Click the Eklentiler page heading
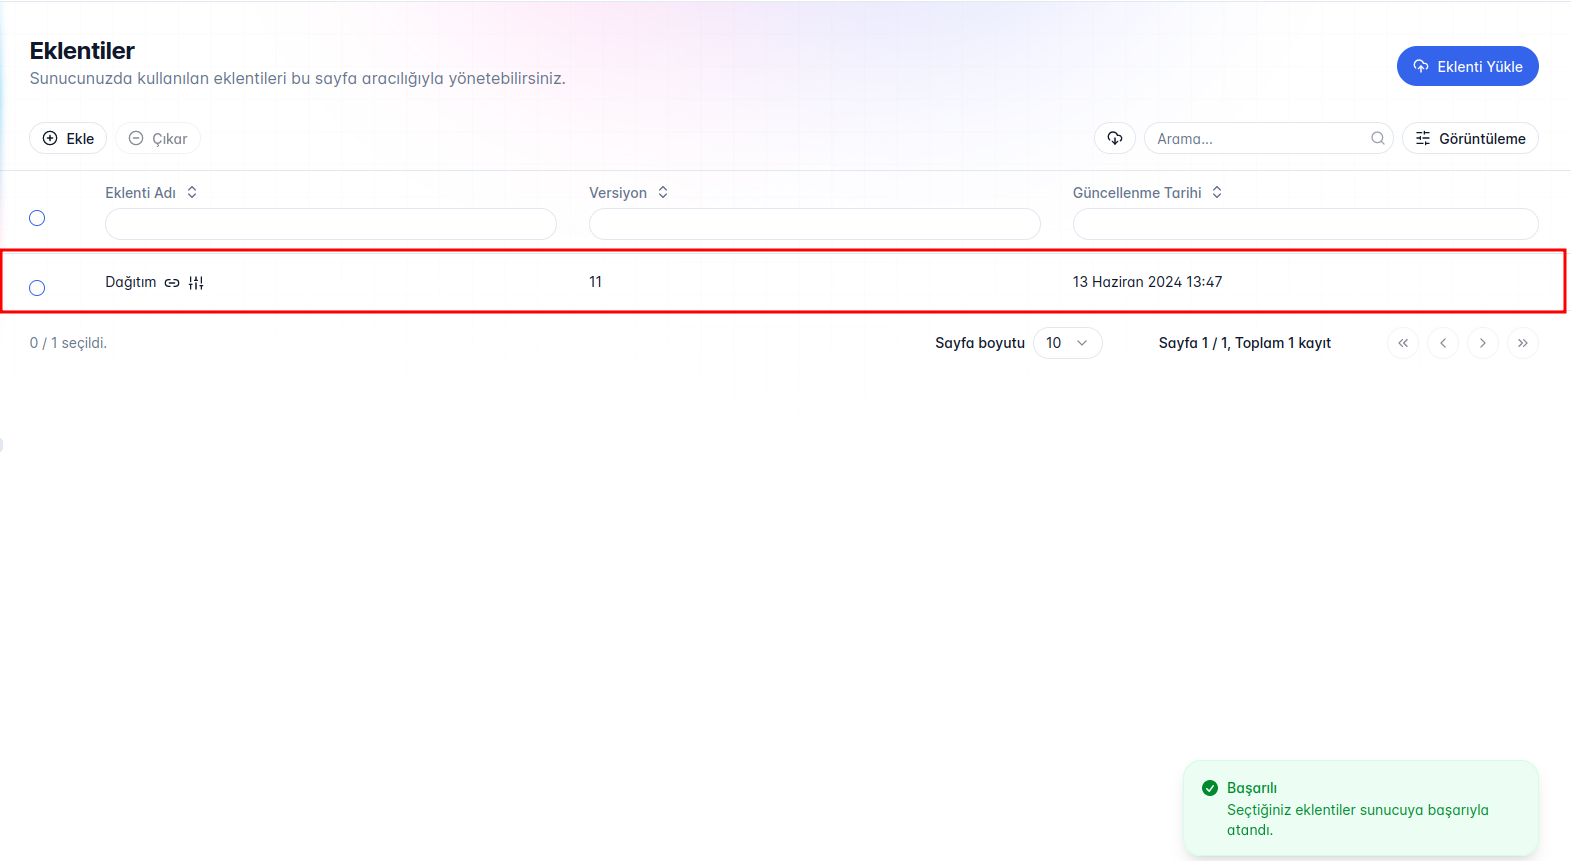The width and height of the screenshot is (1571, 861). click(x=82, y=51)
